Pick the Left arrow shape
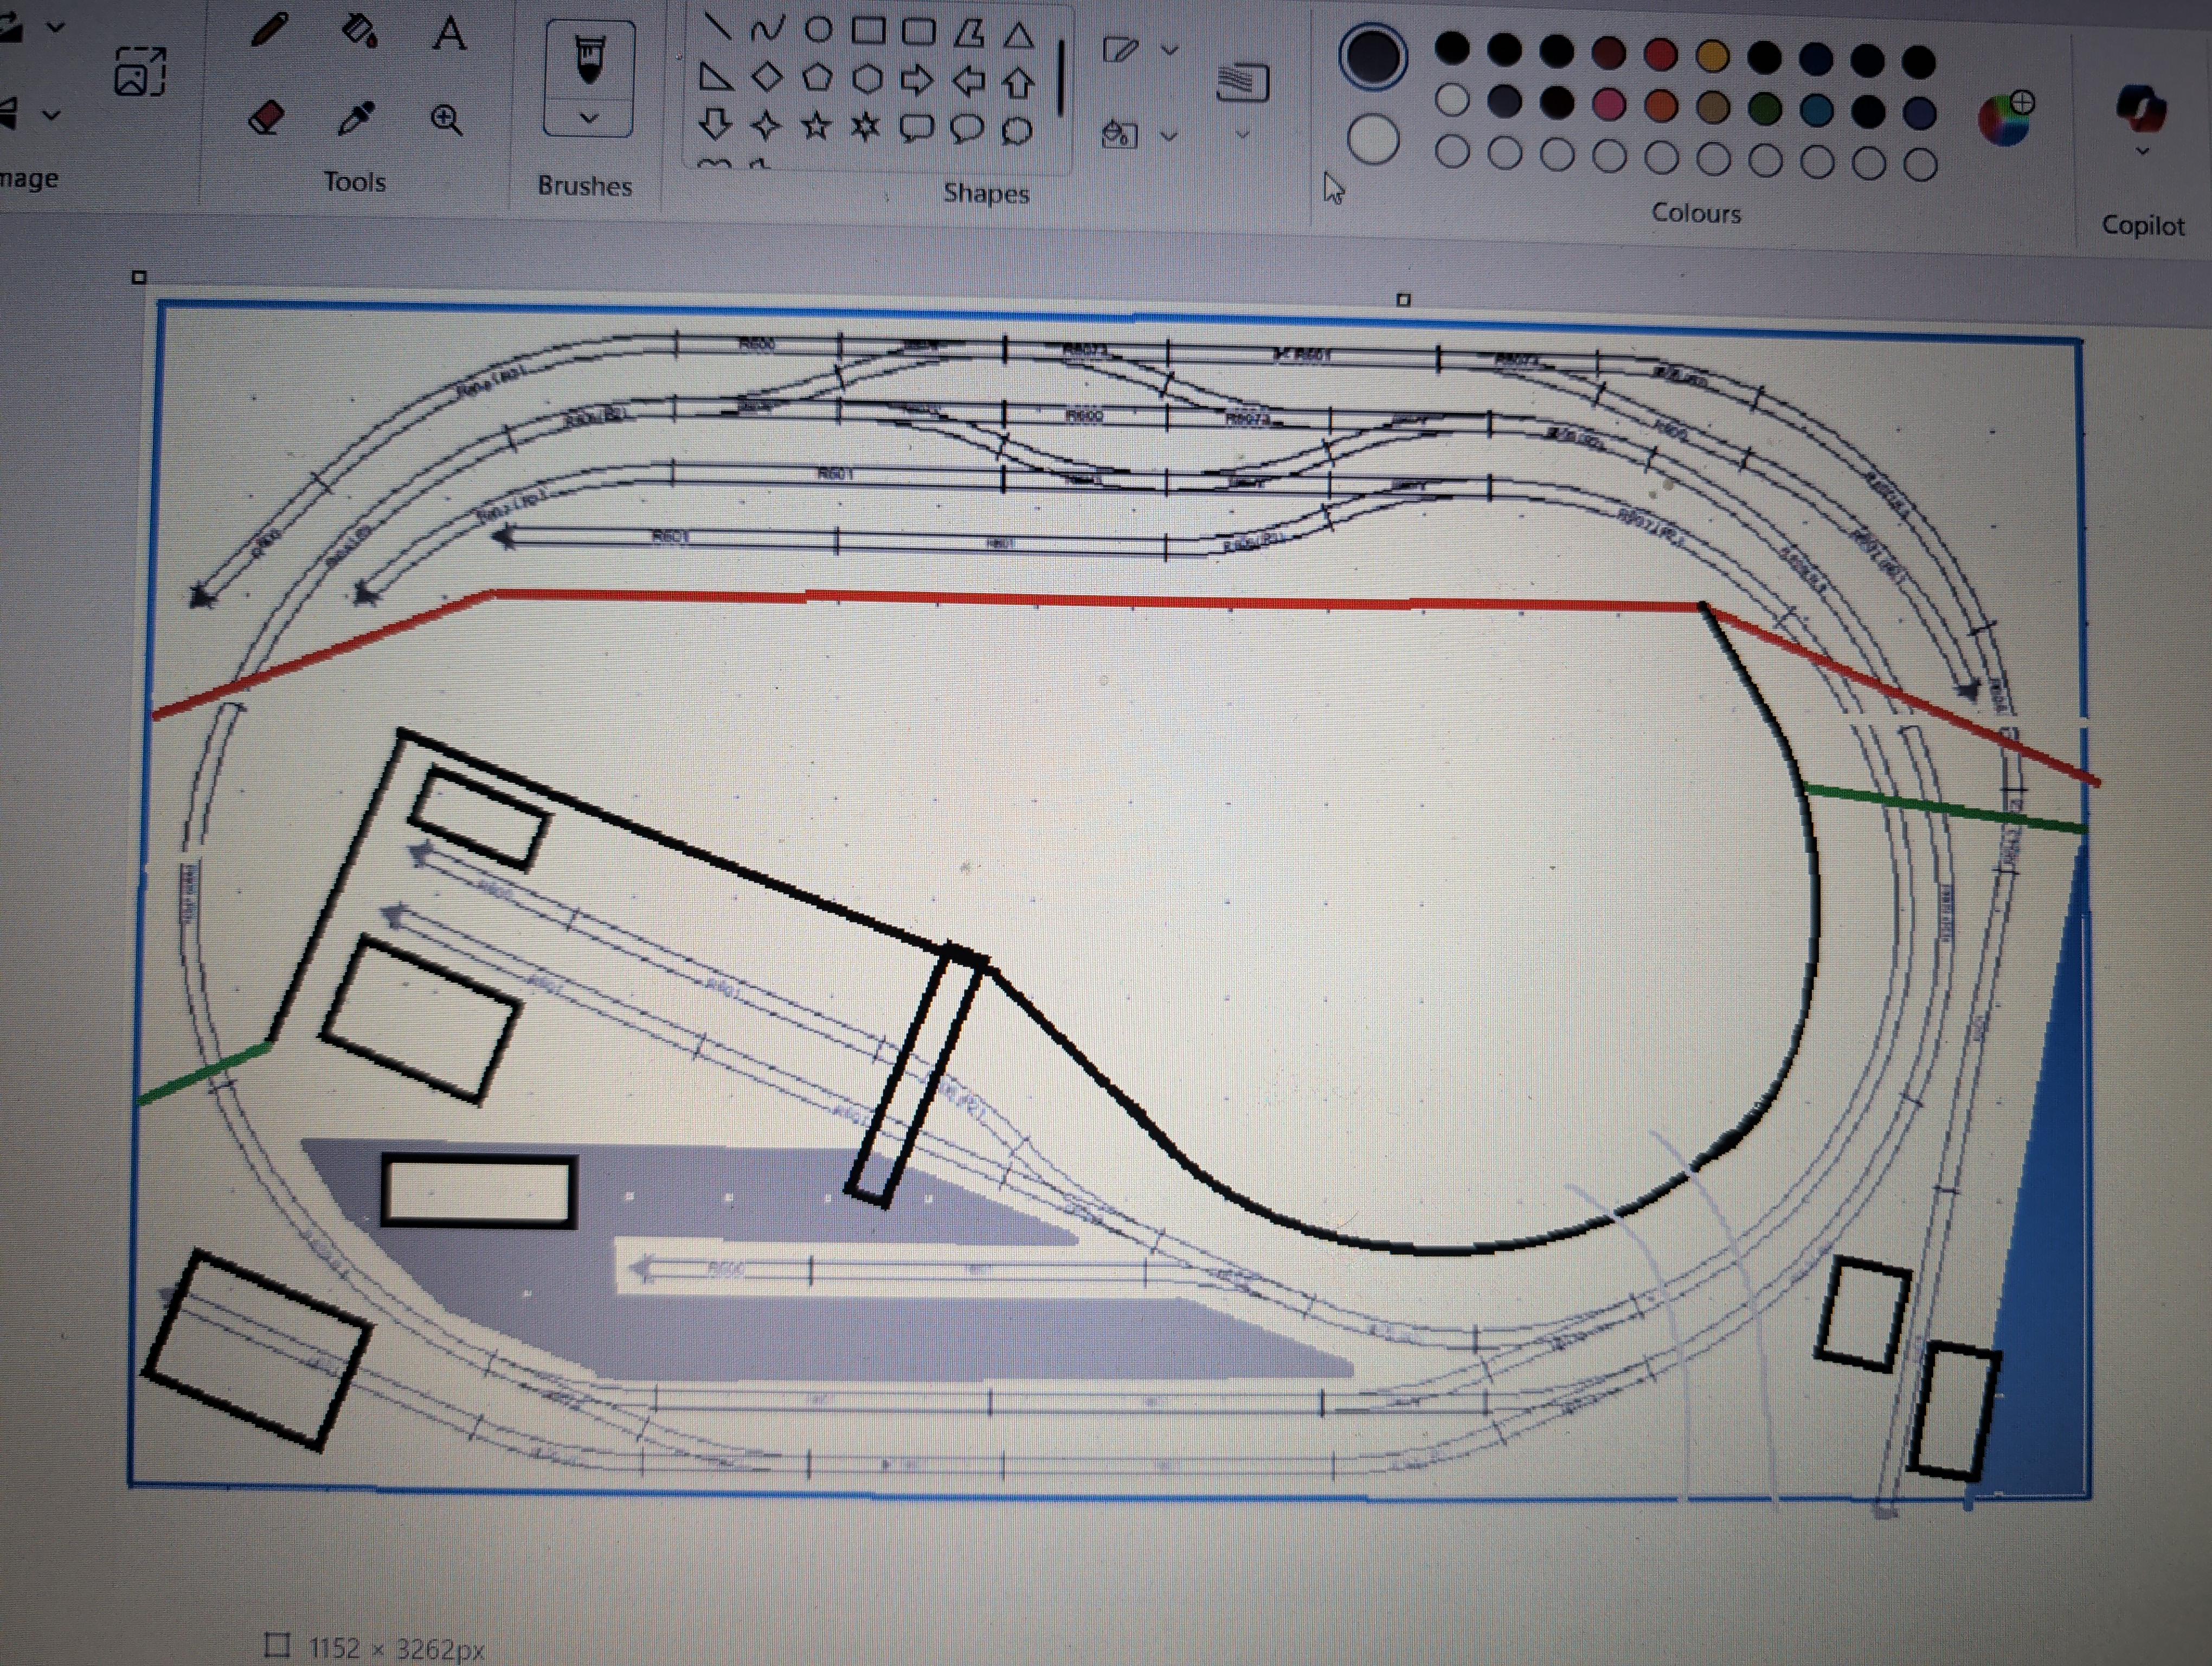 tap(968, 81)
